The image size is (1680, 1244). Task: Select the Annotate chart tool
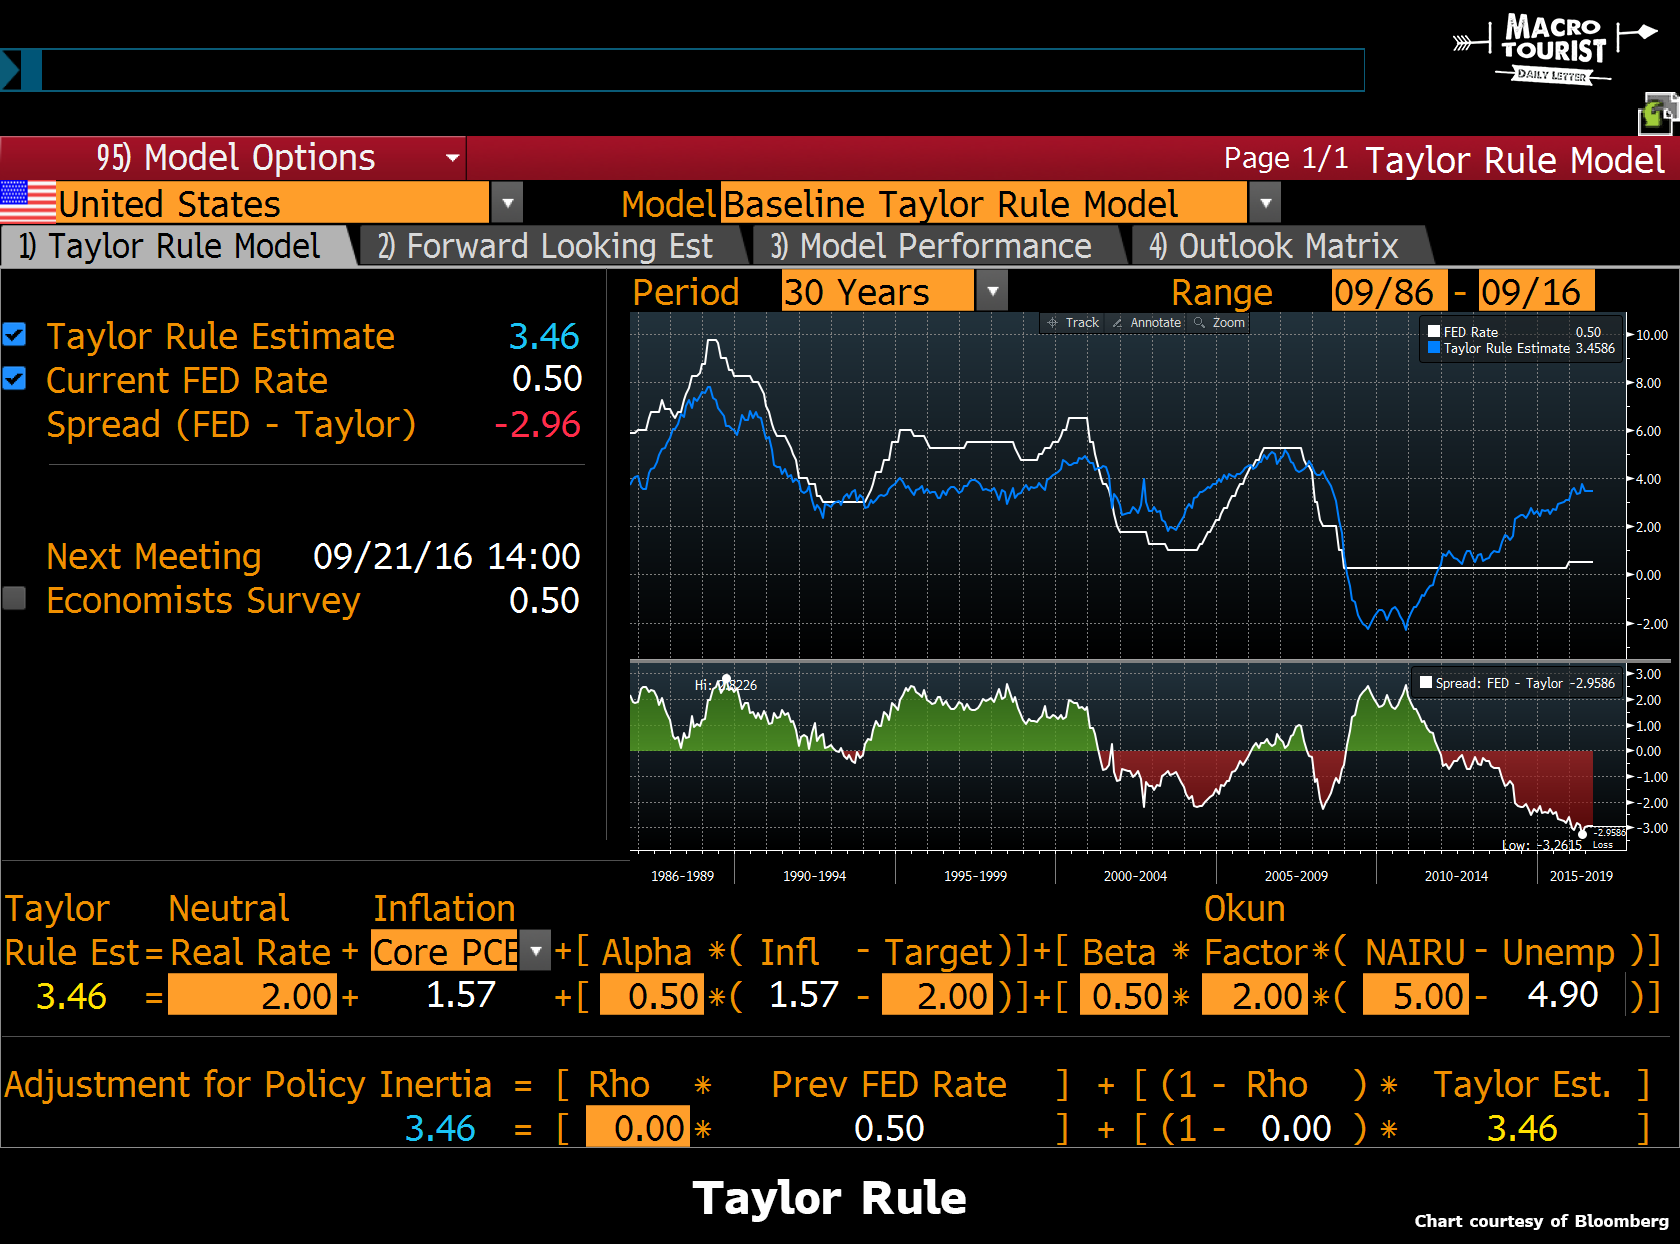1147,323
